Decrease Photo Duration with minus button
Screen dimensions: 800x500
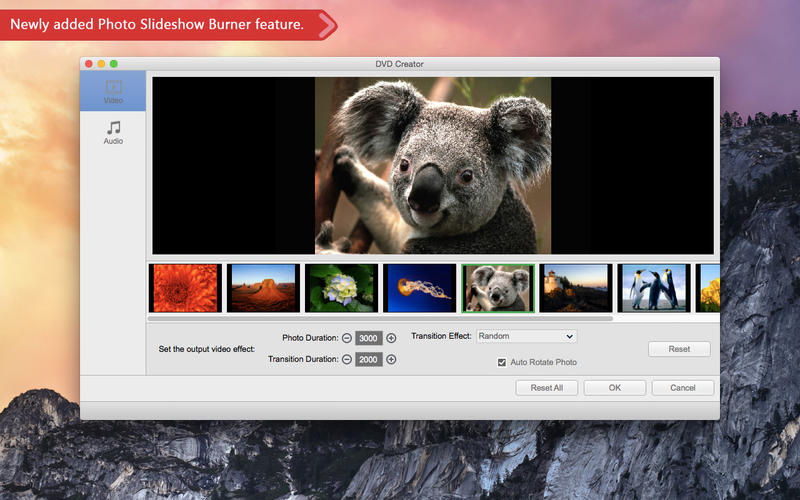point(347,338)
